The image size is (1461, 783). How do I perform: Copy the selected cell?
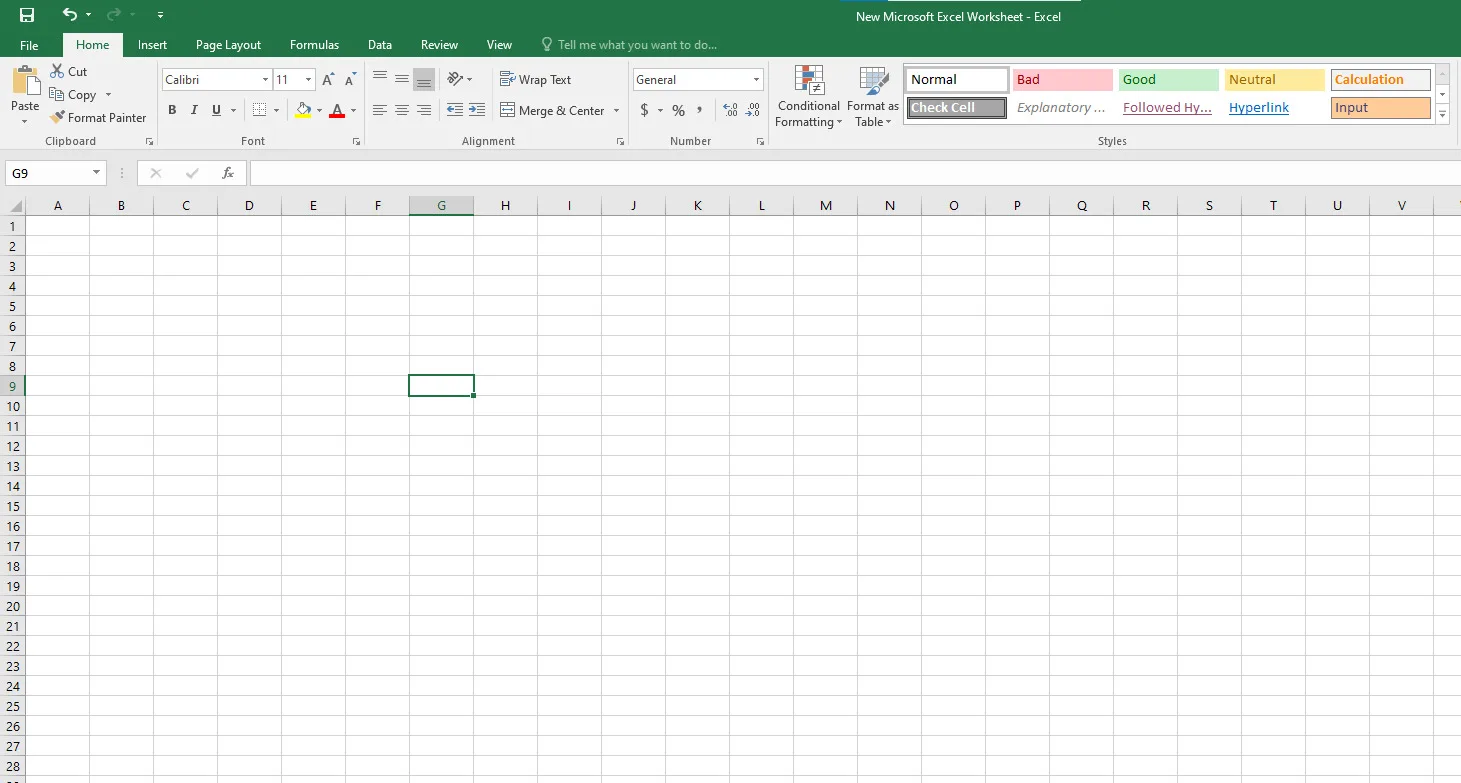tap(73, 95)
